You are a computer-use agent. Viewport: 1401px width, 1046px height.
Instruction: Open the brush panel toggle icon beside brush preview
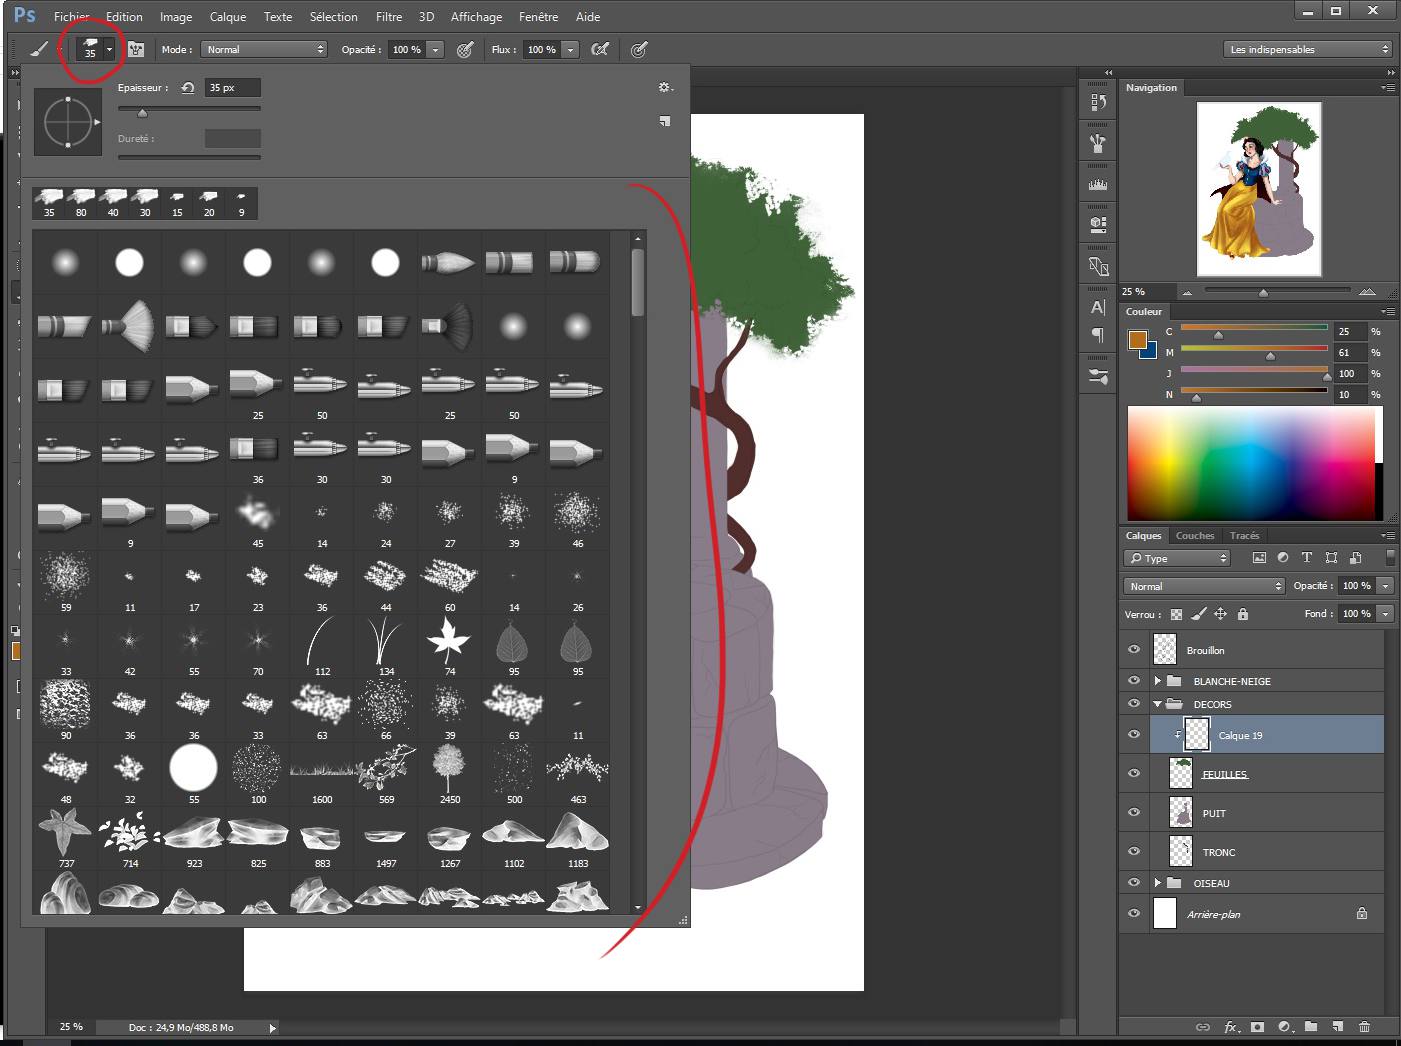pos(136,49)
